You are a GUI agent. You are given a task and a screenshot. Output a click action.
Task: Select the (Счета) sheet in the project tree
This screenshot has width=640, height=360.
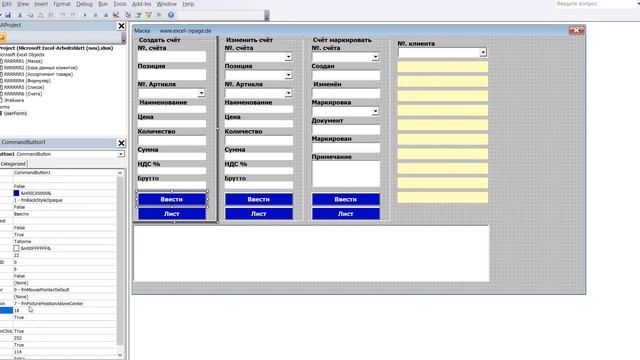[x=23, y=94]
